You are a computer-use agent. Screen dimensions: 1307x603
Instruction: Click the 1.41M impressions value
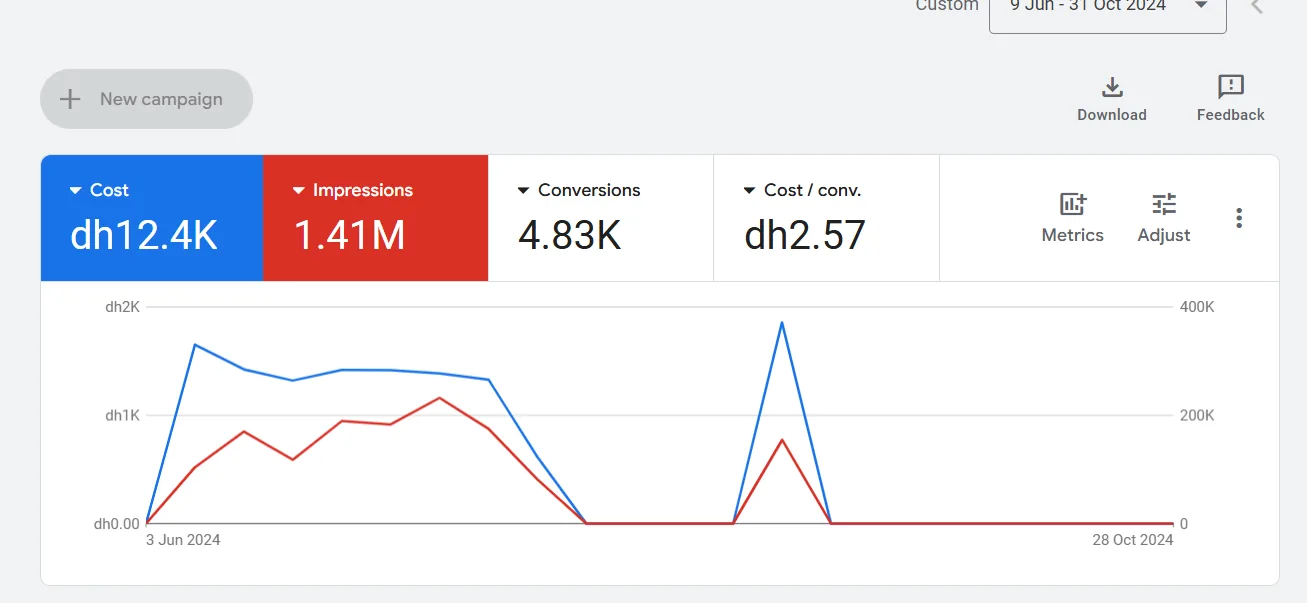[x=350, y=235]
